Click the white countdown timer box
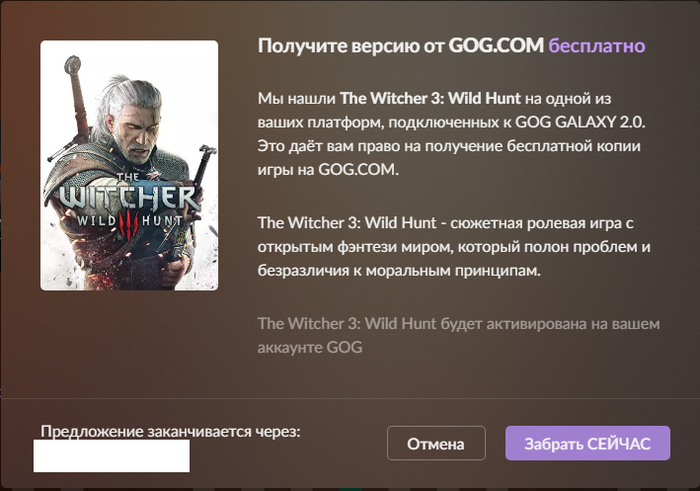700x491 pixels. pos(112,456)
